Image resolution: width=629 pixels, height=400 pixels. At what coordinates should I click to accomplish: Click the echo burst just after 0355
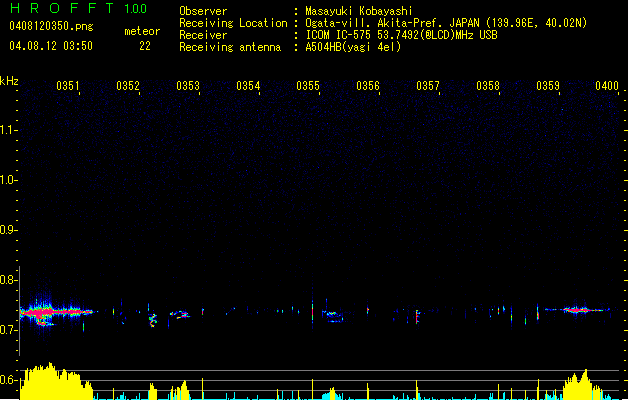[333, 316]
